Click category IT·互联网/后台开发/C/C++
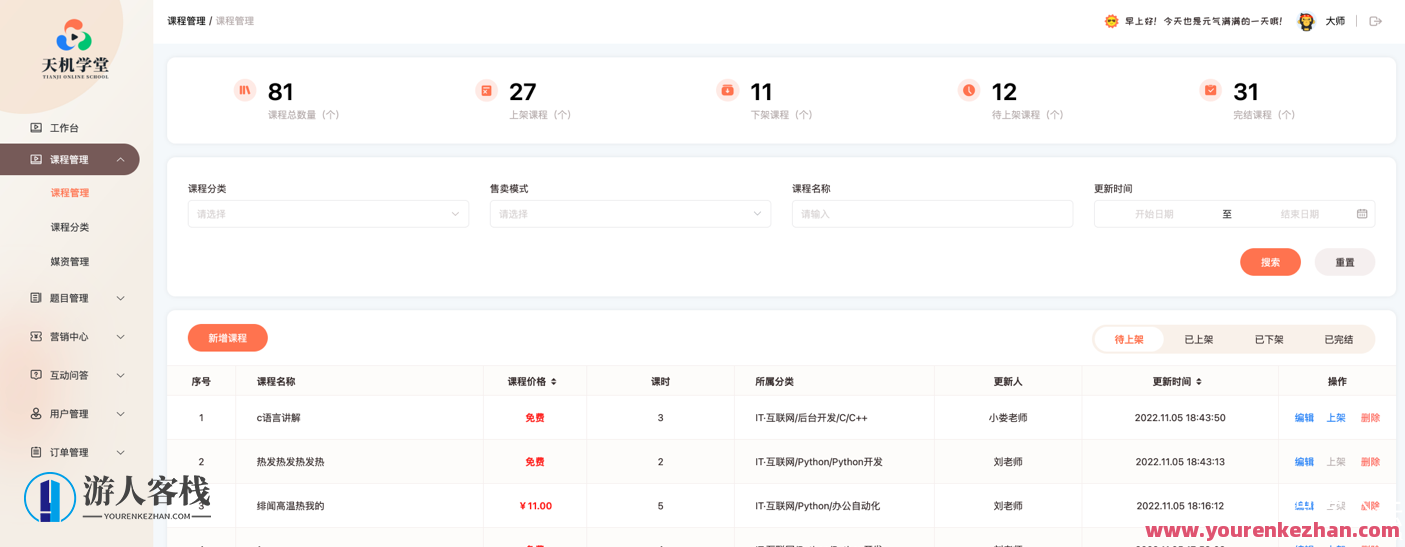Screen dimensions: 1405x547 pos(811,418)
